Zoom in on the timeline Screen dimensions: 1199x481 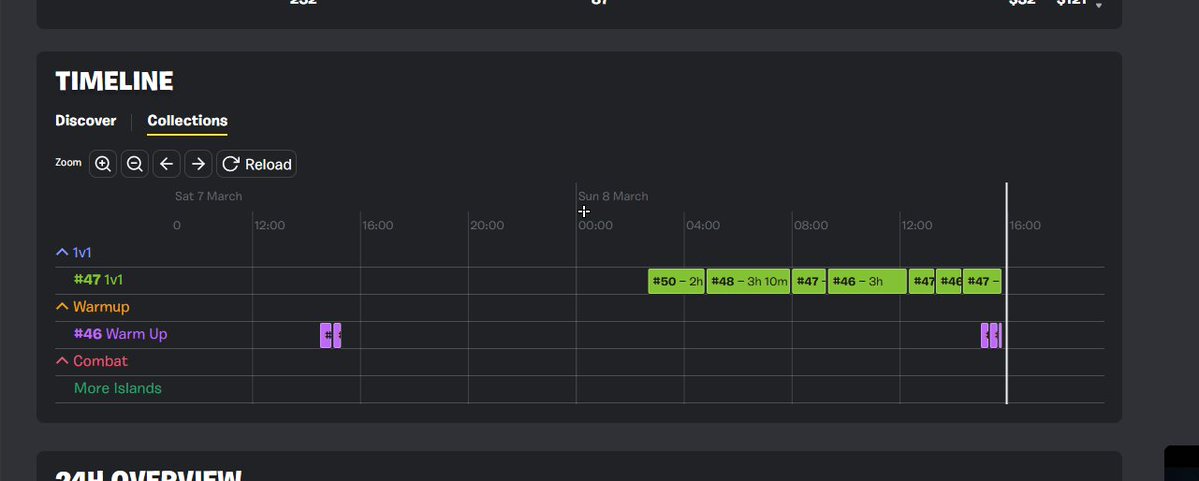(103, 164)
